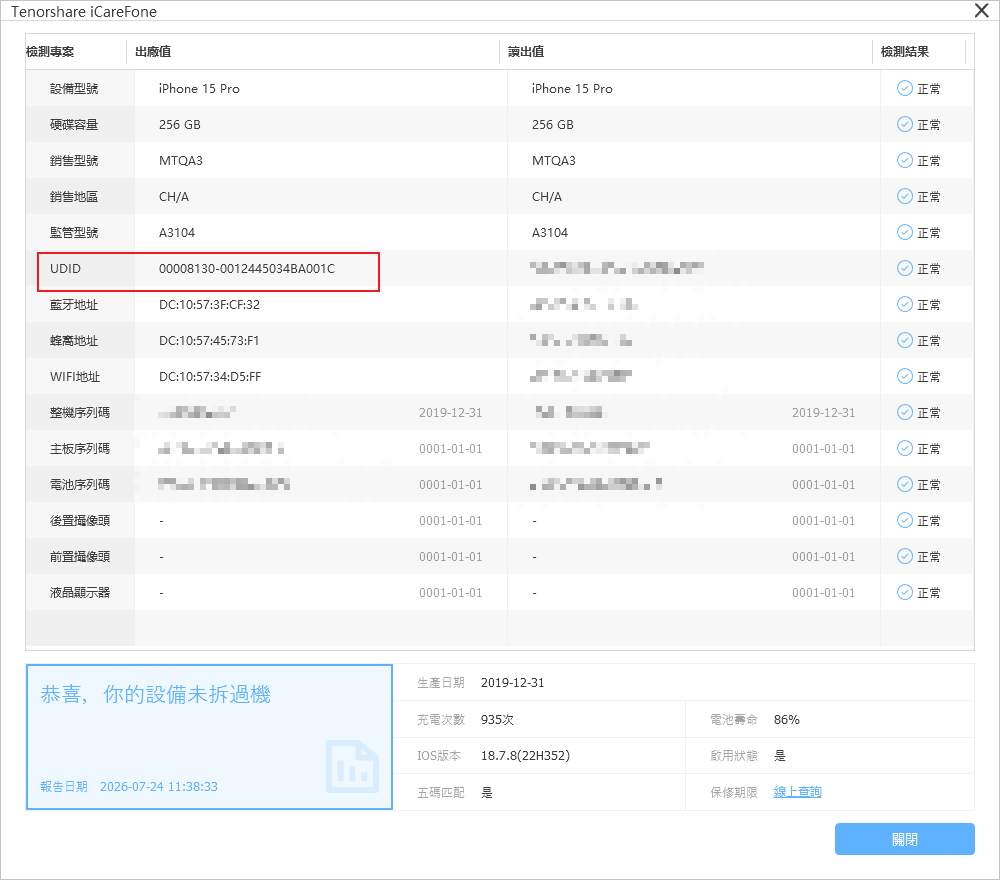
Task: Click cellular address DC:10:57:45:73:F1
Action: pos(209,341)
